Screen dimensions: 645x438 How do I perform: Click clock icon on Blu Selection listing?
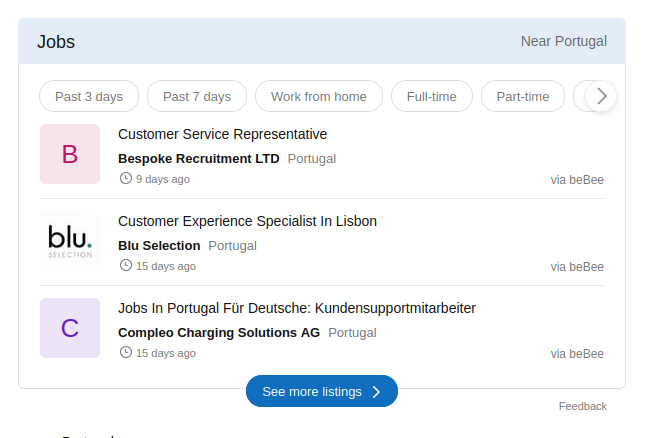(126, 266)
